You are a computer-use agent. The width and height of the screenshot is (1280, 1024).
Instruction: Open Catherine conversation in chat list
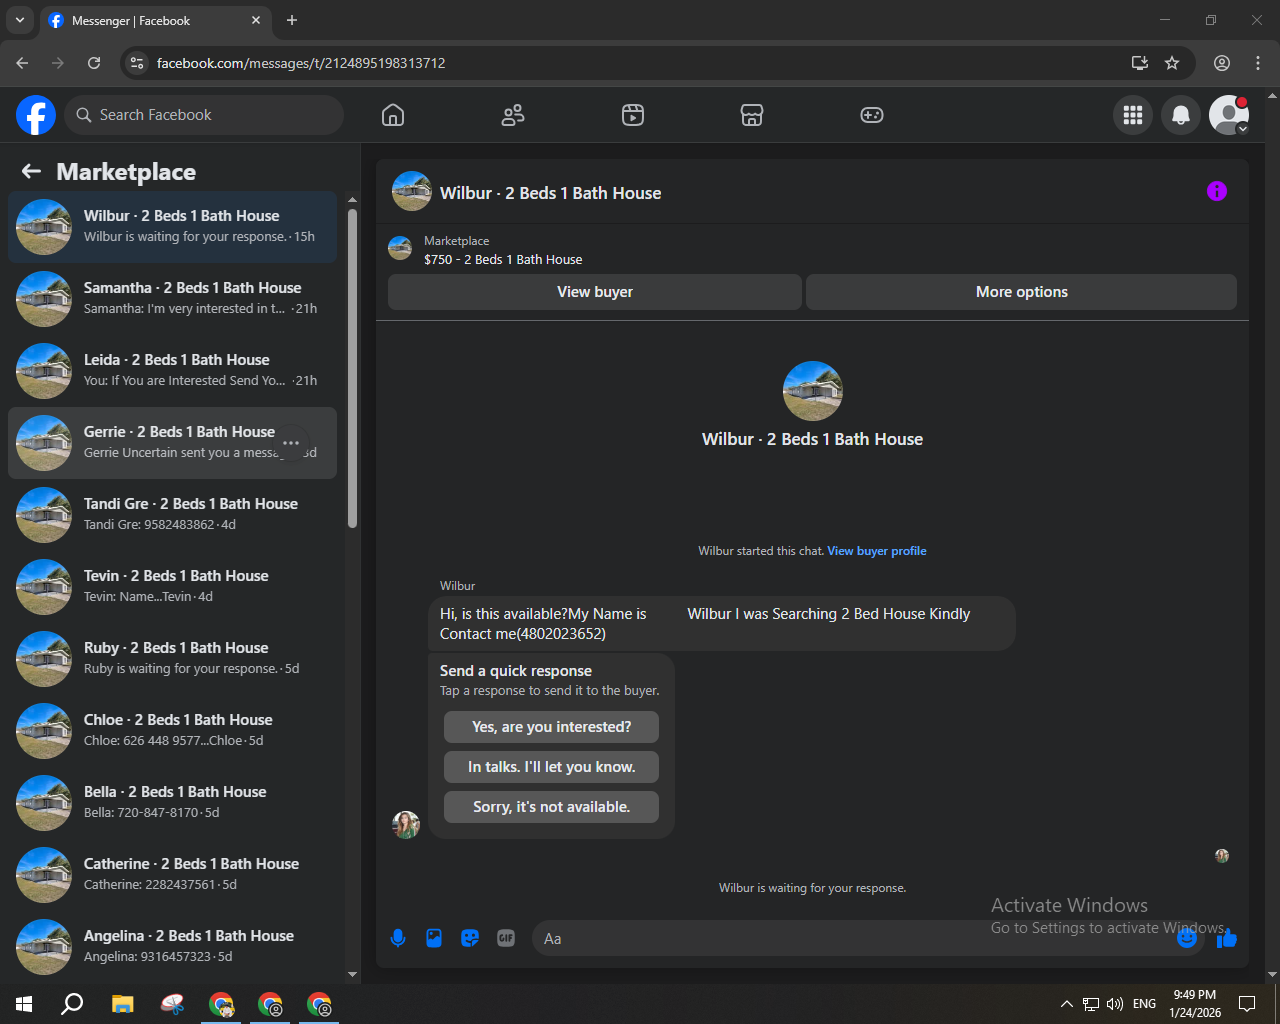click(x=172, y=875)
